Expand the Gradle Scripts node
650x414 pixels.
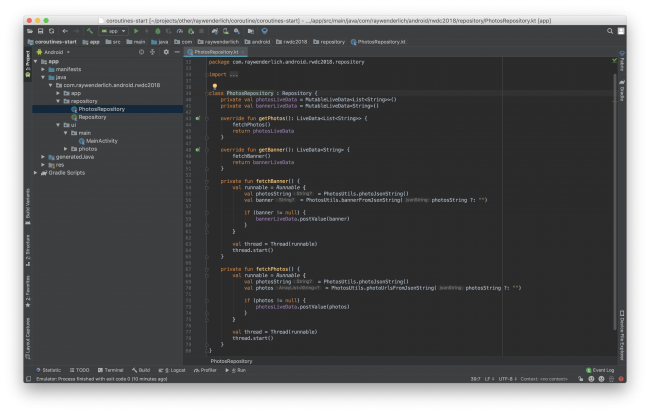click(x=36, y=173)
